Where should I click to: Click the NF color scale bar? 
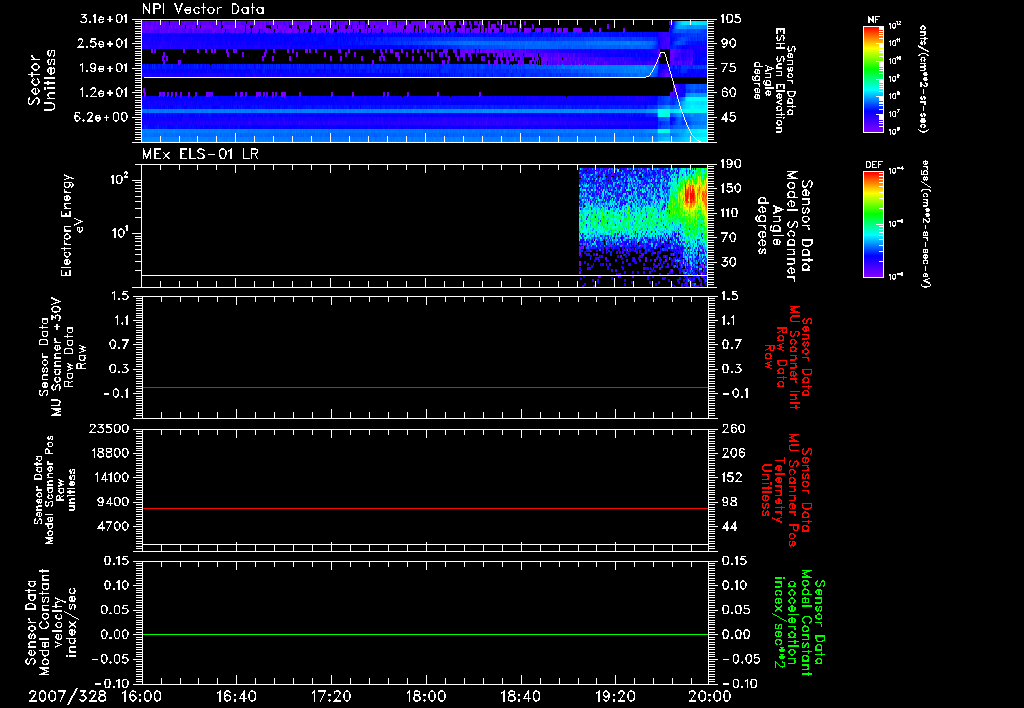click(x=874, y=78)
